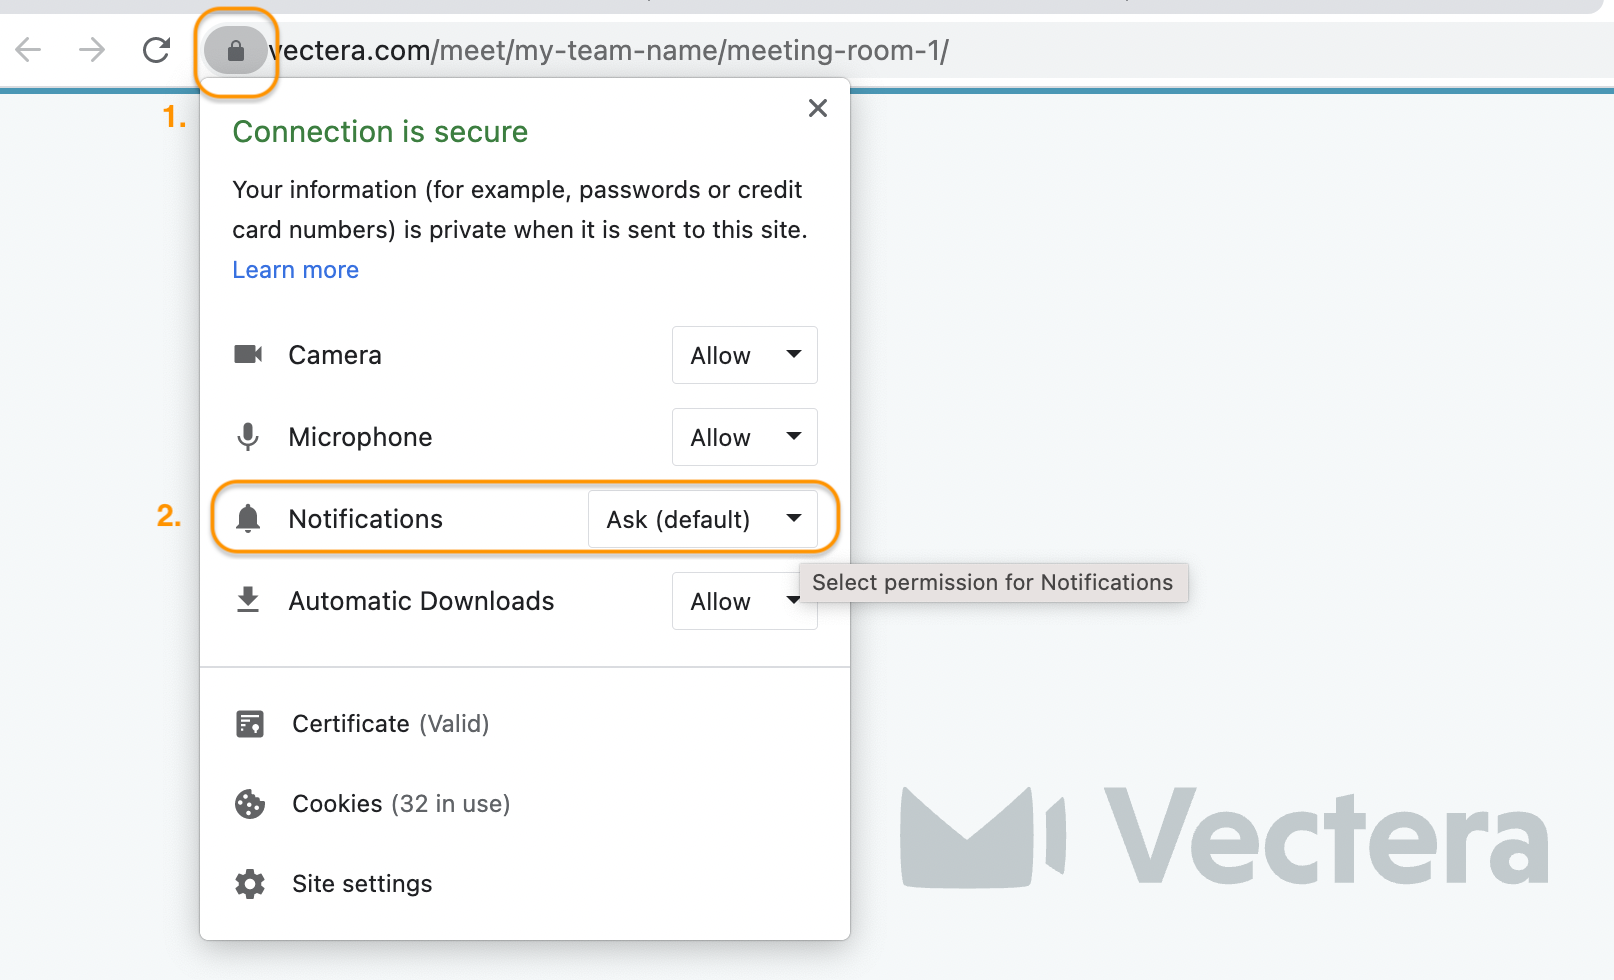Open the Learn more link
The height and width of the screenshot is (980, 1614).
[296, 270]
